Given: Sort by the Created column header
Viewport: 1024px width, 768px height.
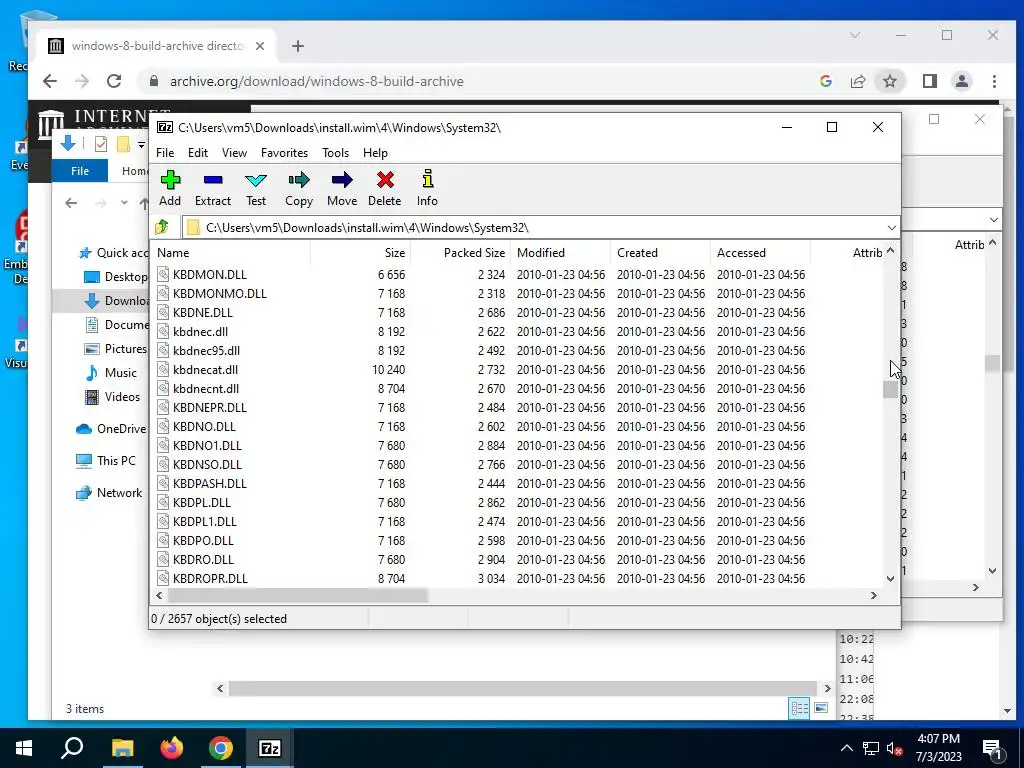Looking at the screenshot, I should 661,253.
